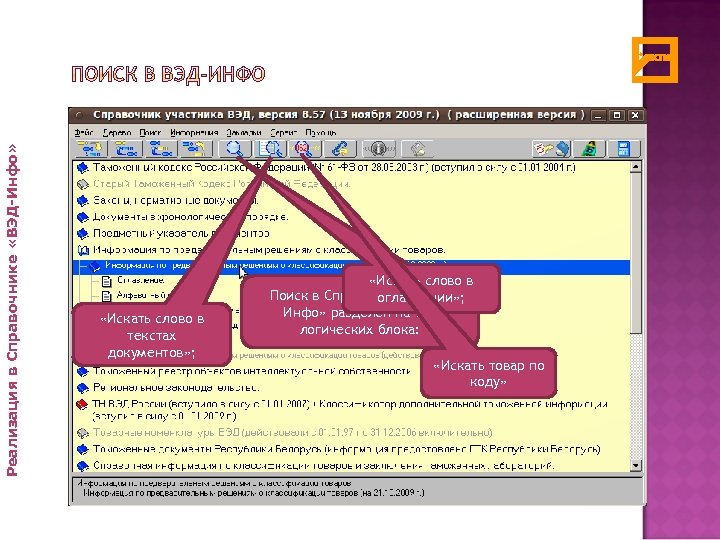Click the open-book icon beside Информация по предварительным решениям
720x540 pixels.
[x=83, y=251]
